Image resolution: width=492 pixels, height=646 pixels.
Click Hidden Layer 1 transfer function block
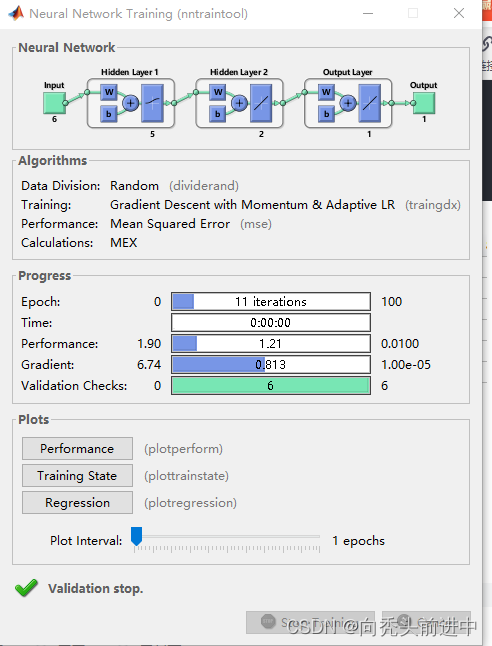(152, 103)
